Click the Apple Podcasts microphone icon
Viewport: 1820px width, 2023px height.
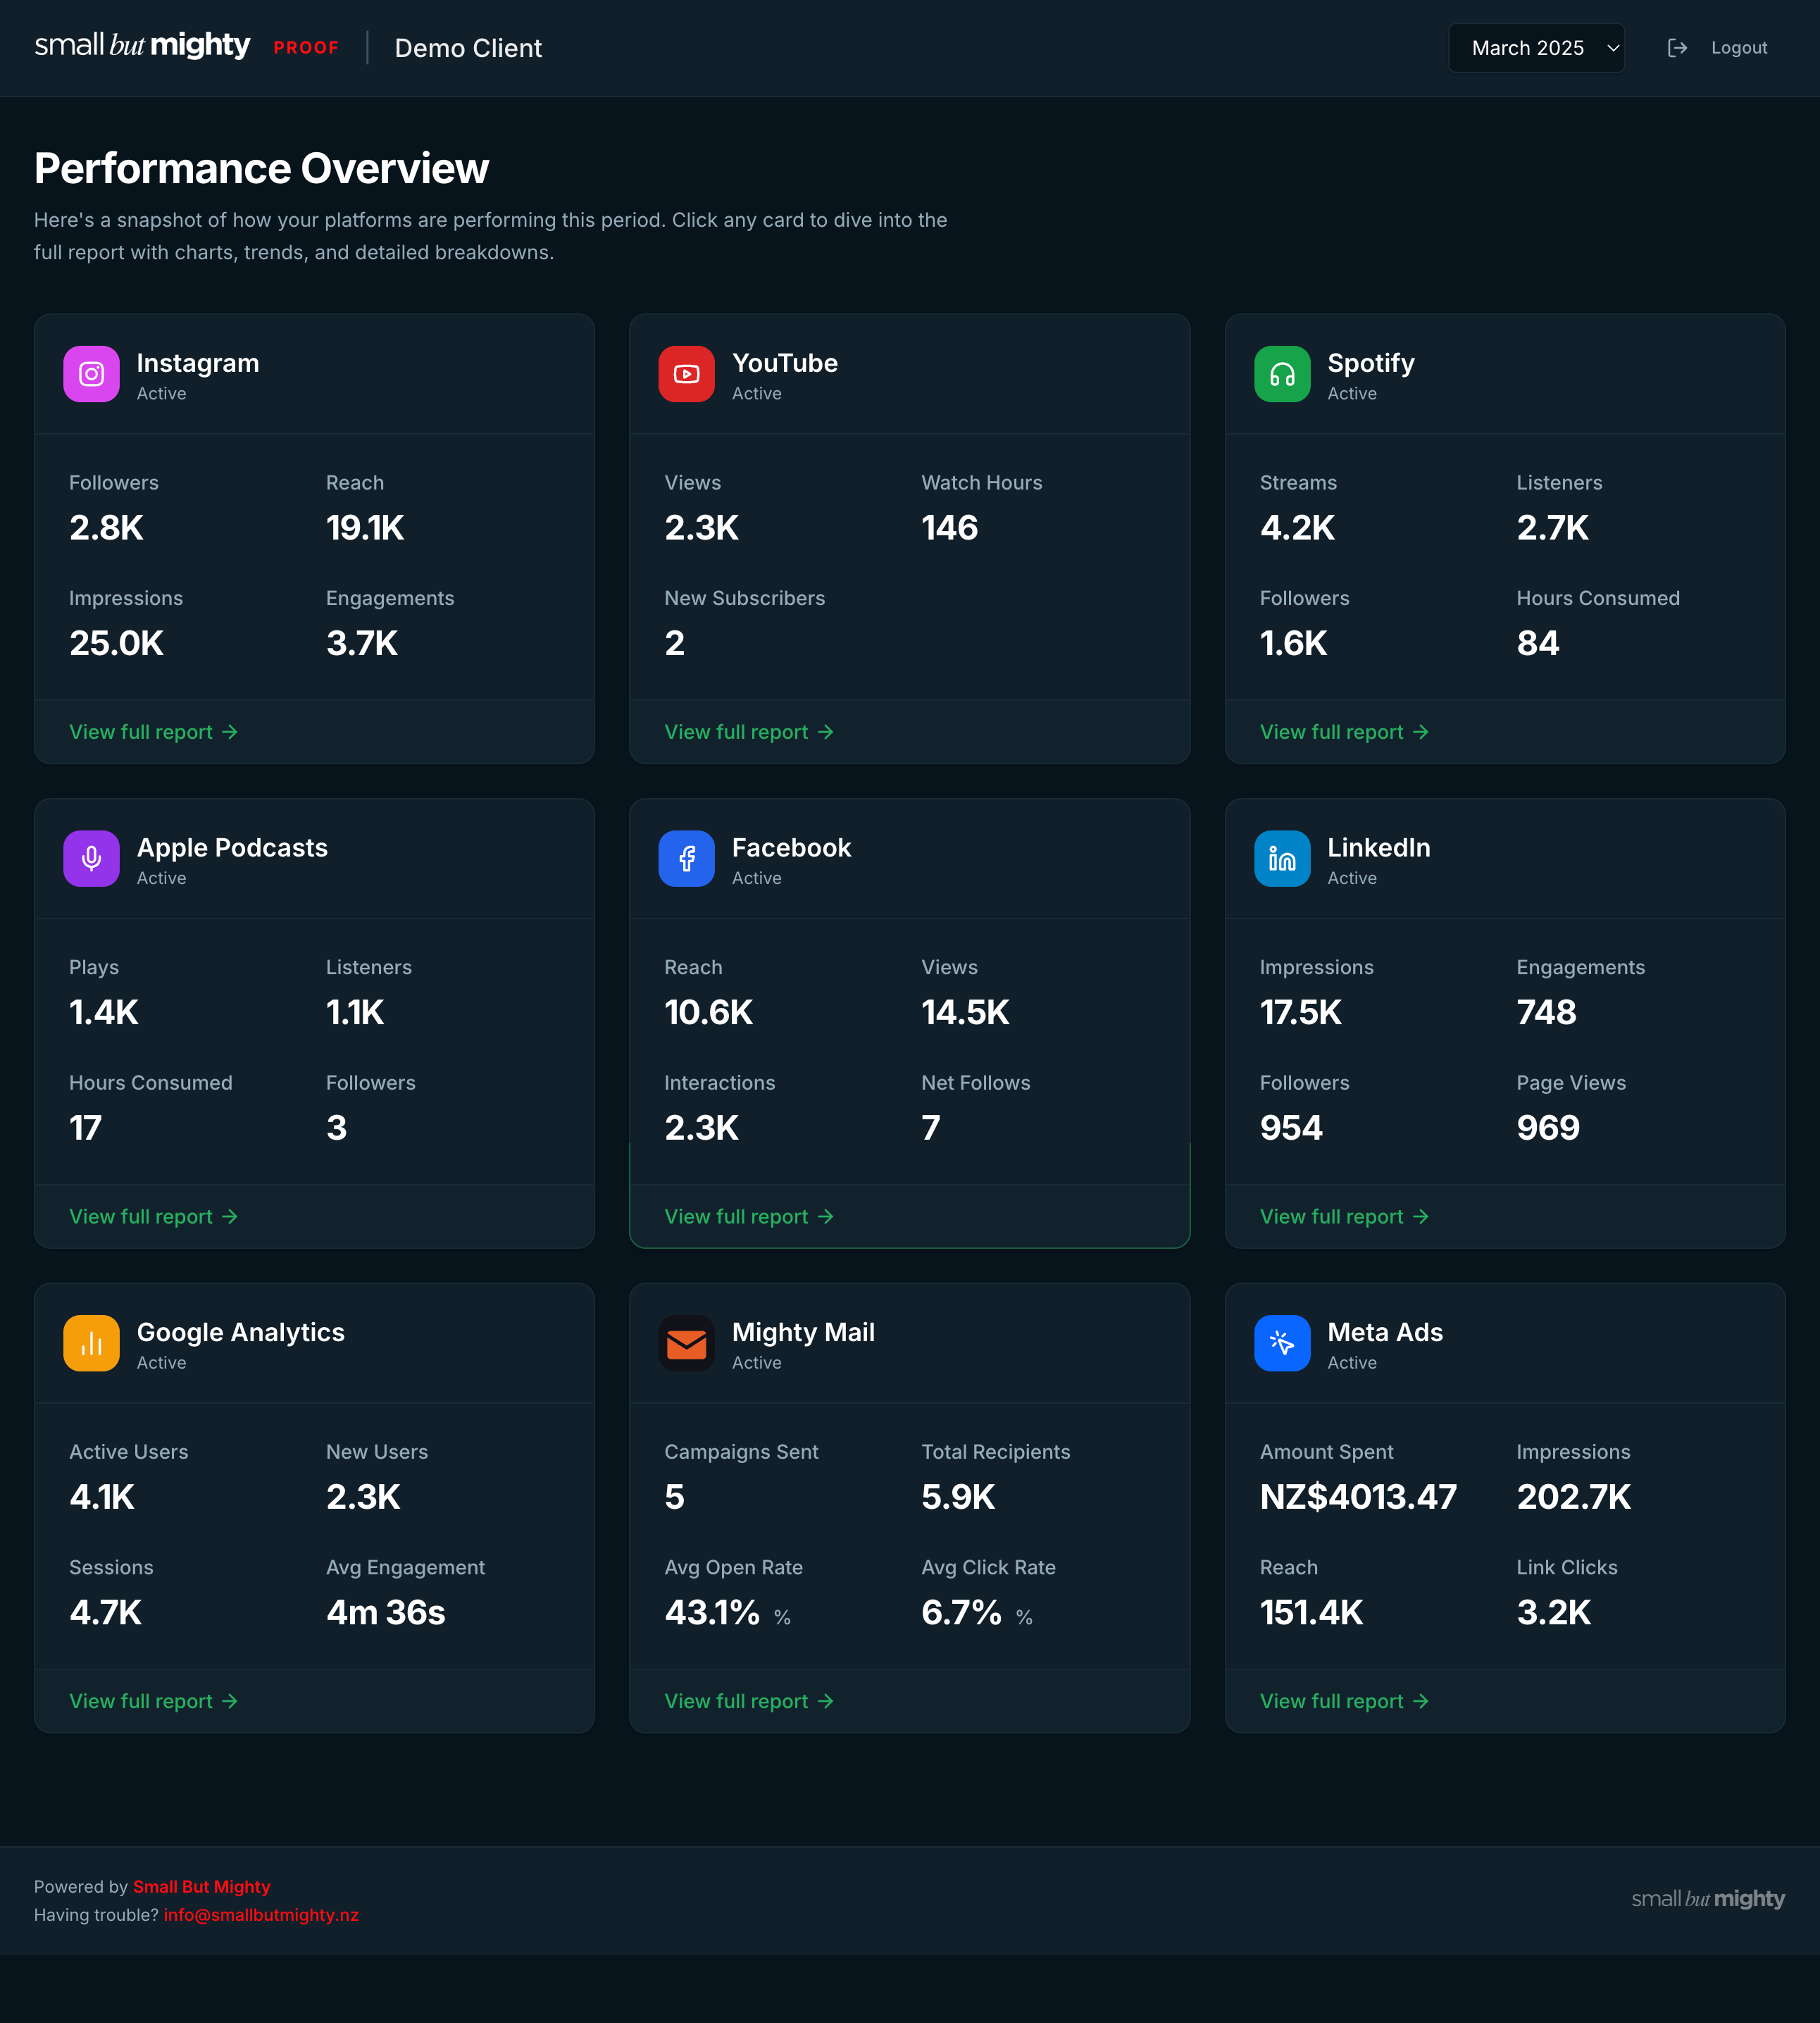(x=91, y=858)
